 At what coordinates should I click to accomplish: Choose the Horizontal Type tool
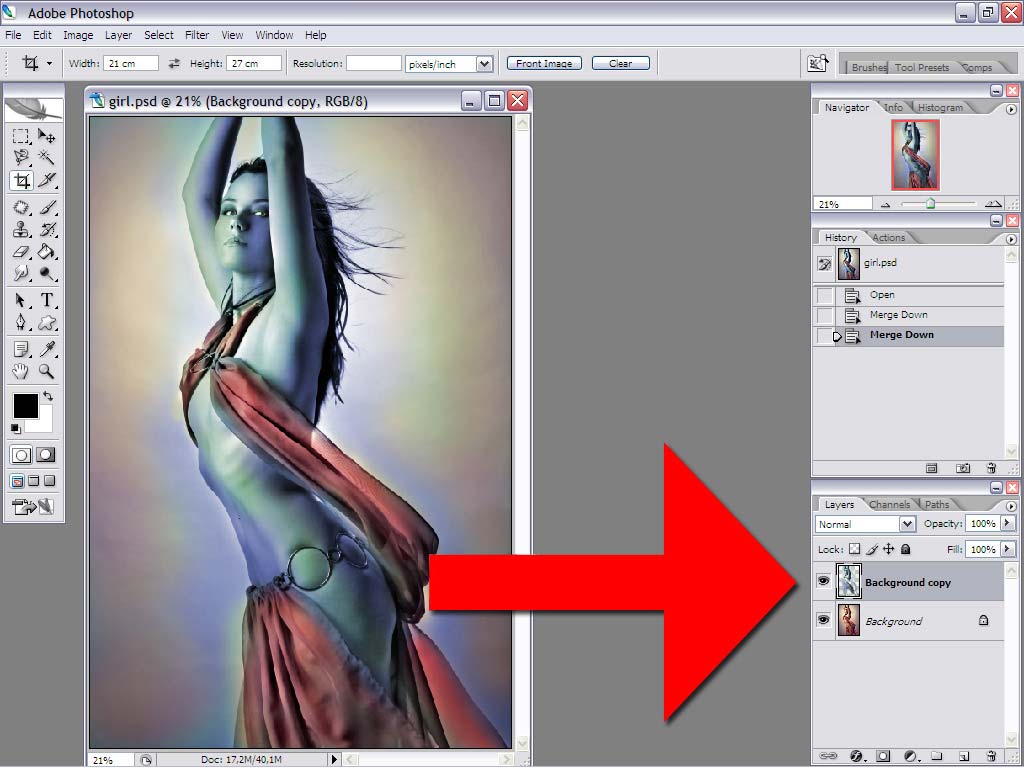coord(46,300)
